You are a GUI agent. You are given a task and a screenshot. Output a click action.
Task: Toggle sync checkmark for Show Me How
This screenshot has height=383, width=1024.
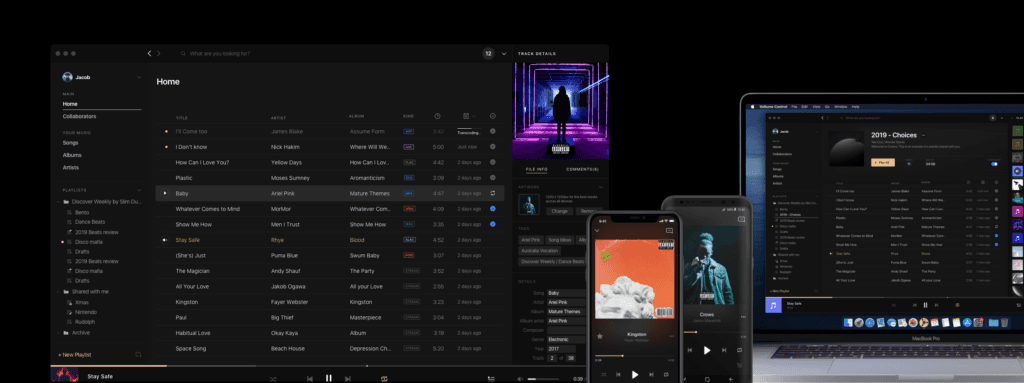point(492,224)
